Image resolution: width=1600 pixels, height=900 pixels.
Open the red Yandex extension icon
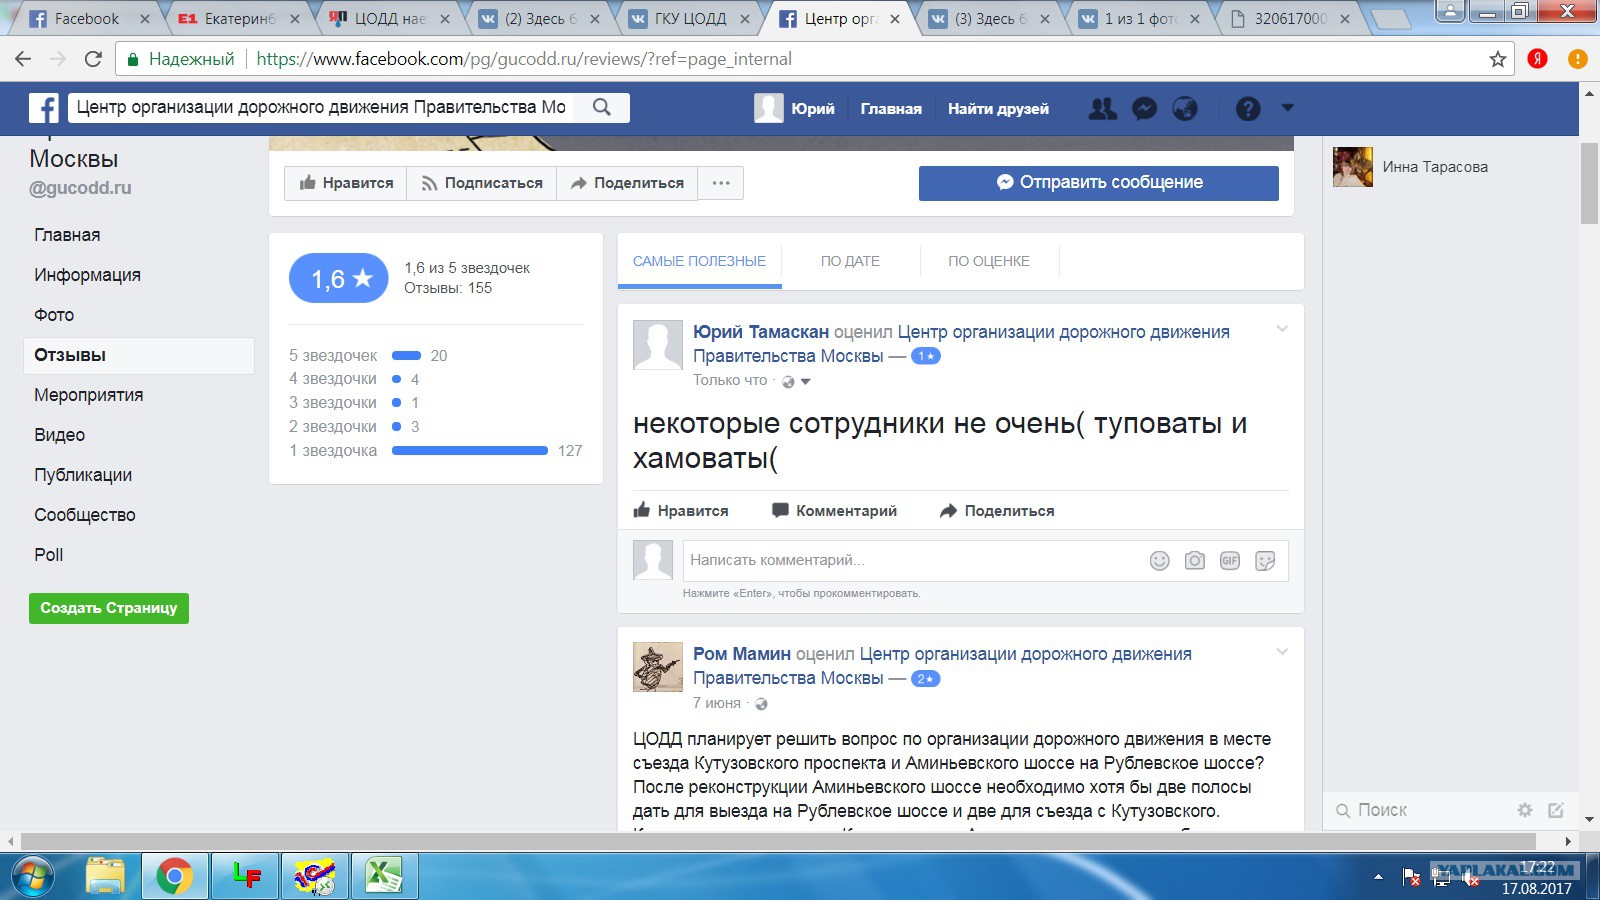point(1538,59)
